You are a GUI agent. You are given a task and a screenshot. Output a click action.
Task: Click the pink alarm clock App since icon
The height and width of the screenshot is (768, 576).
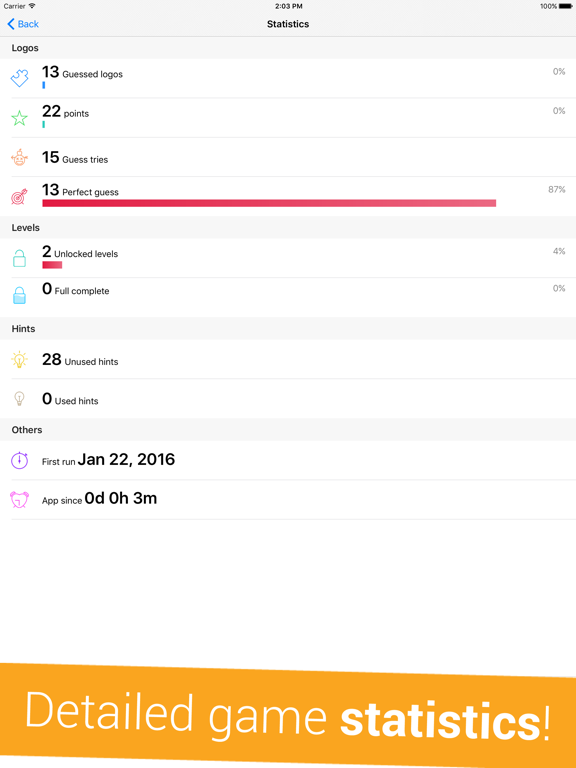(x=19, y=500)
